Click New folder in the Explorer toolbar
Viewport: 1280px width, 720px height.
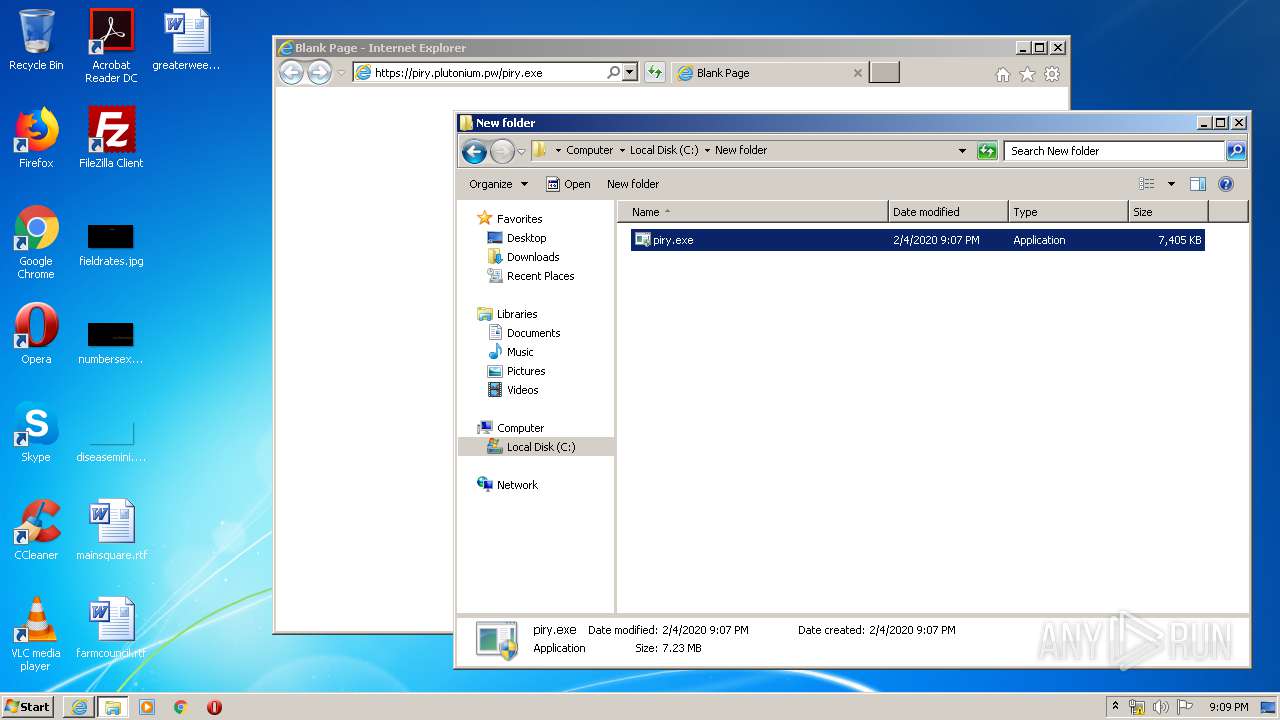tap(633, 184)
